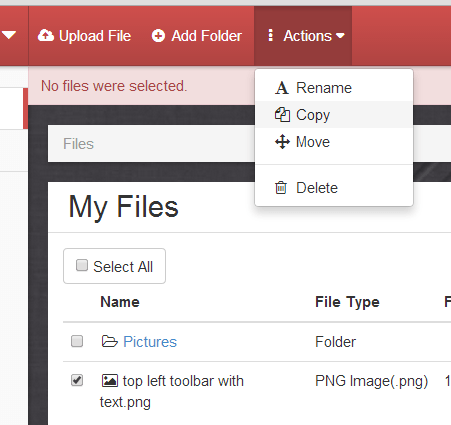The width and height of the screenshot is (451, 425).
Task: Click the letter A Rename icon
Action: click(282, 88)
